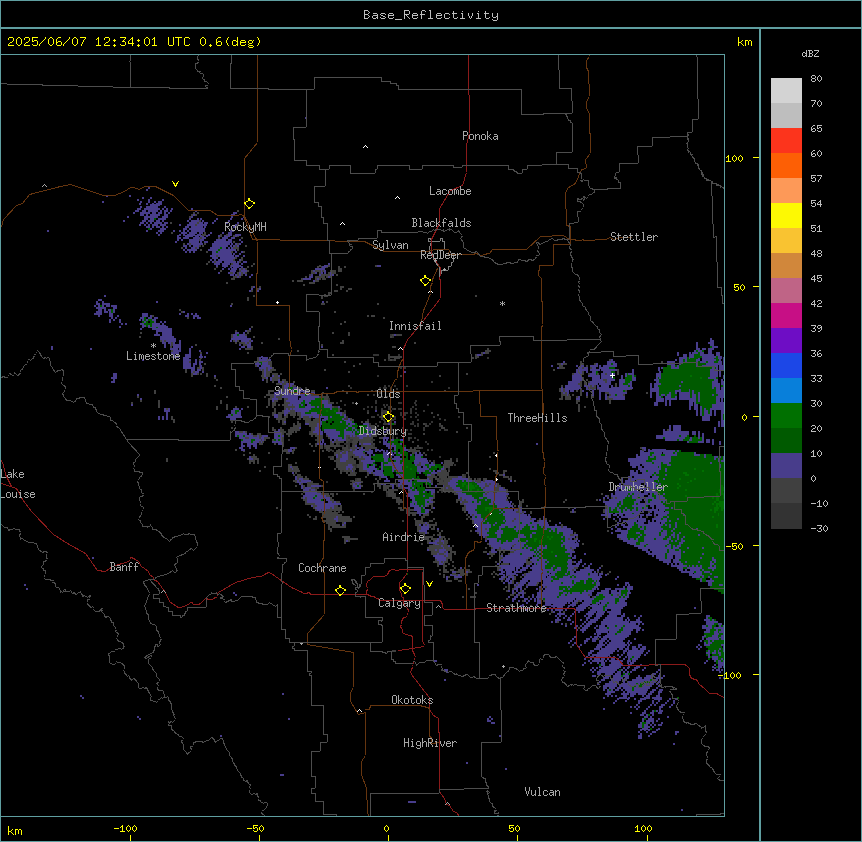The height and width of the screenshot is (842, 862).
Task: Pick the green 30 dBZ legend swatch
Action: (786, 416)
